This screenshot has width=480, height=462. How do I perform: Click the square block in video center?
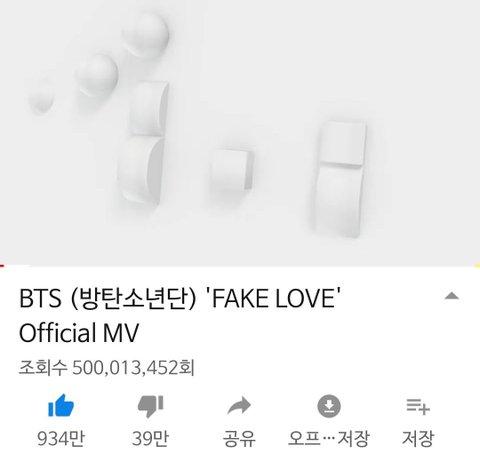coord(232,172)
